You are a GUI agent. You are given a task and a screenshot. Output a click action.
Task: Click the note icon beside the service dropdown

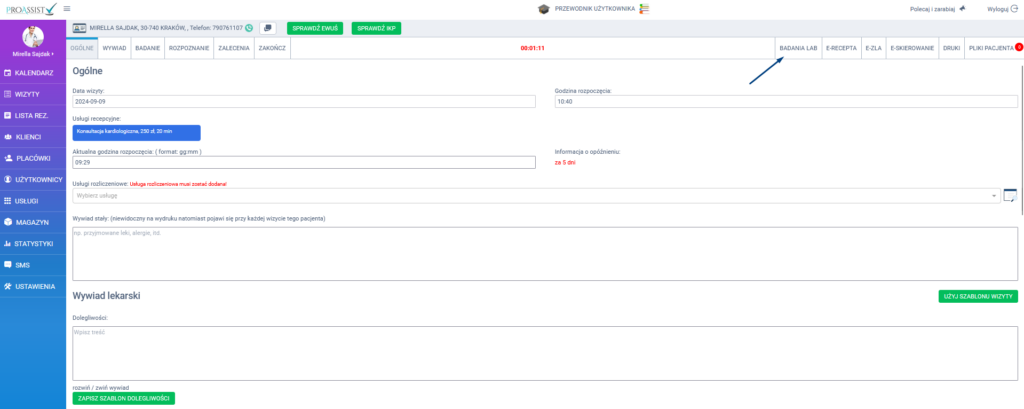coord(1010,195)
